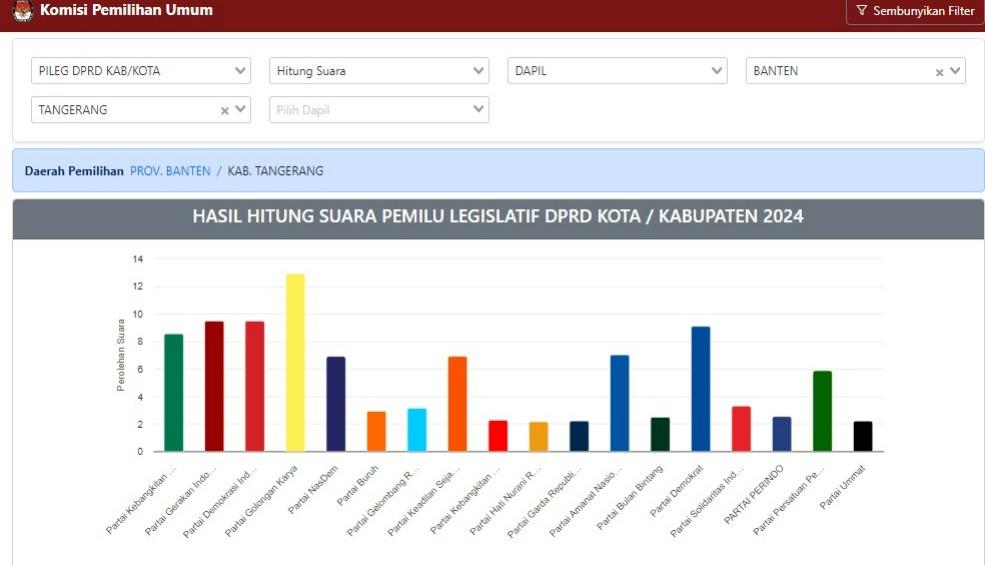Screen dimensions: 985x565
Task: Click the HASIL HITUNG SUARA chart heading
Action: pyautogui.click(x=498, y=216)
